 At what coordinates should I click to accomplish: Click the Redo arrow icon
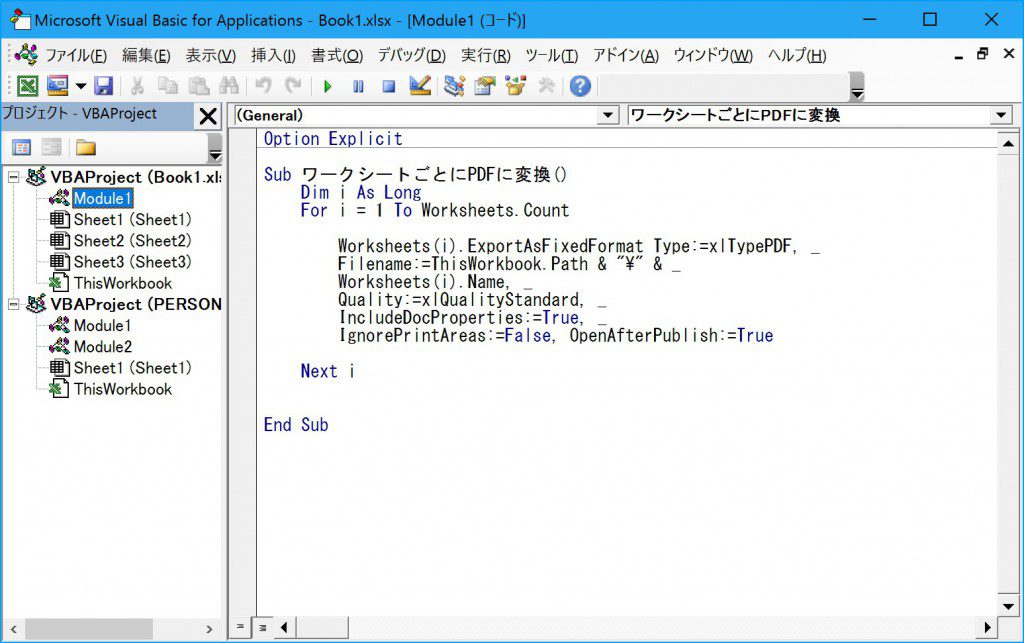[293, 86]
